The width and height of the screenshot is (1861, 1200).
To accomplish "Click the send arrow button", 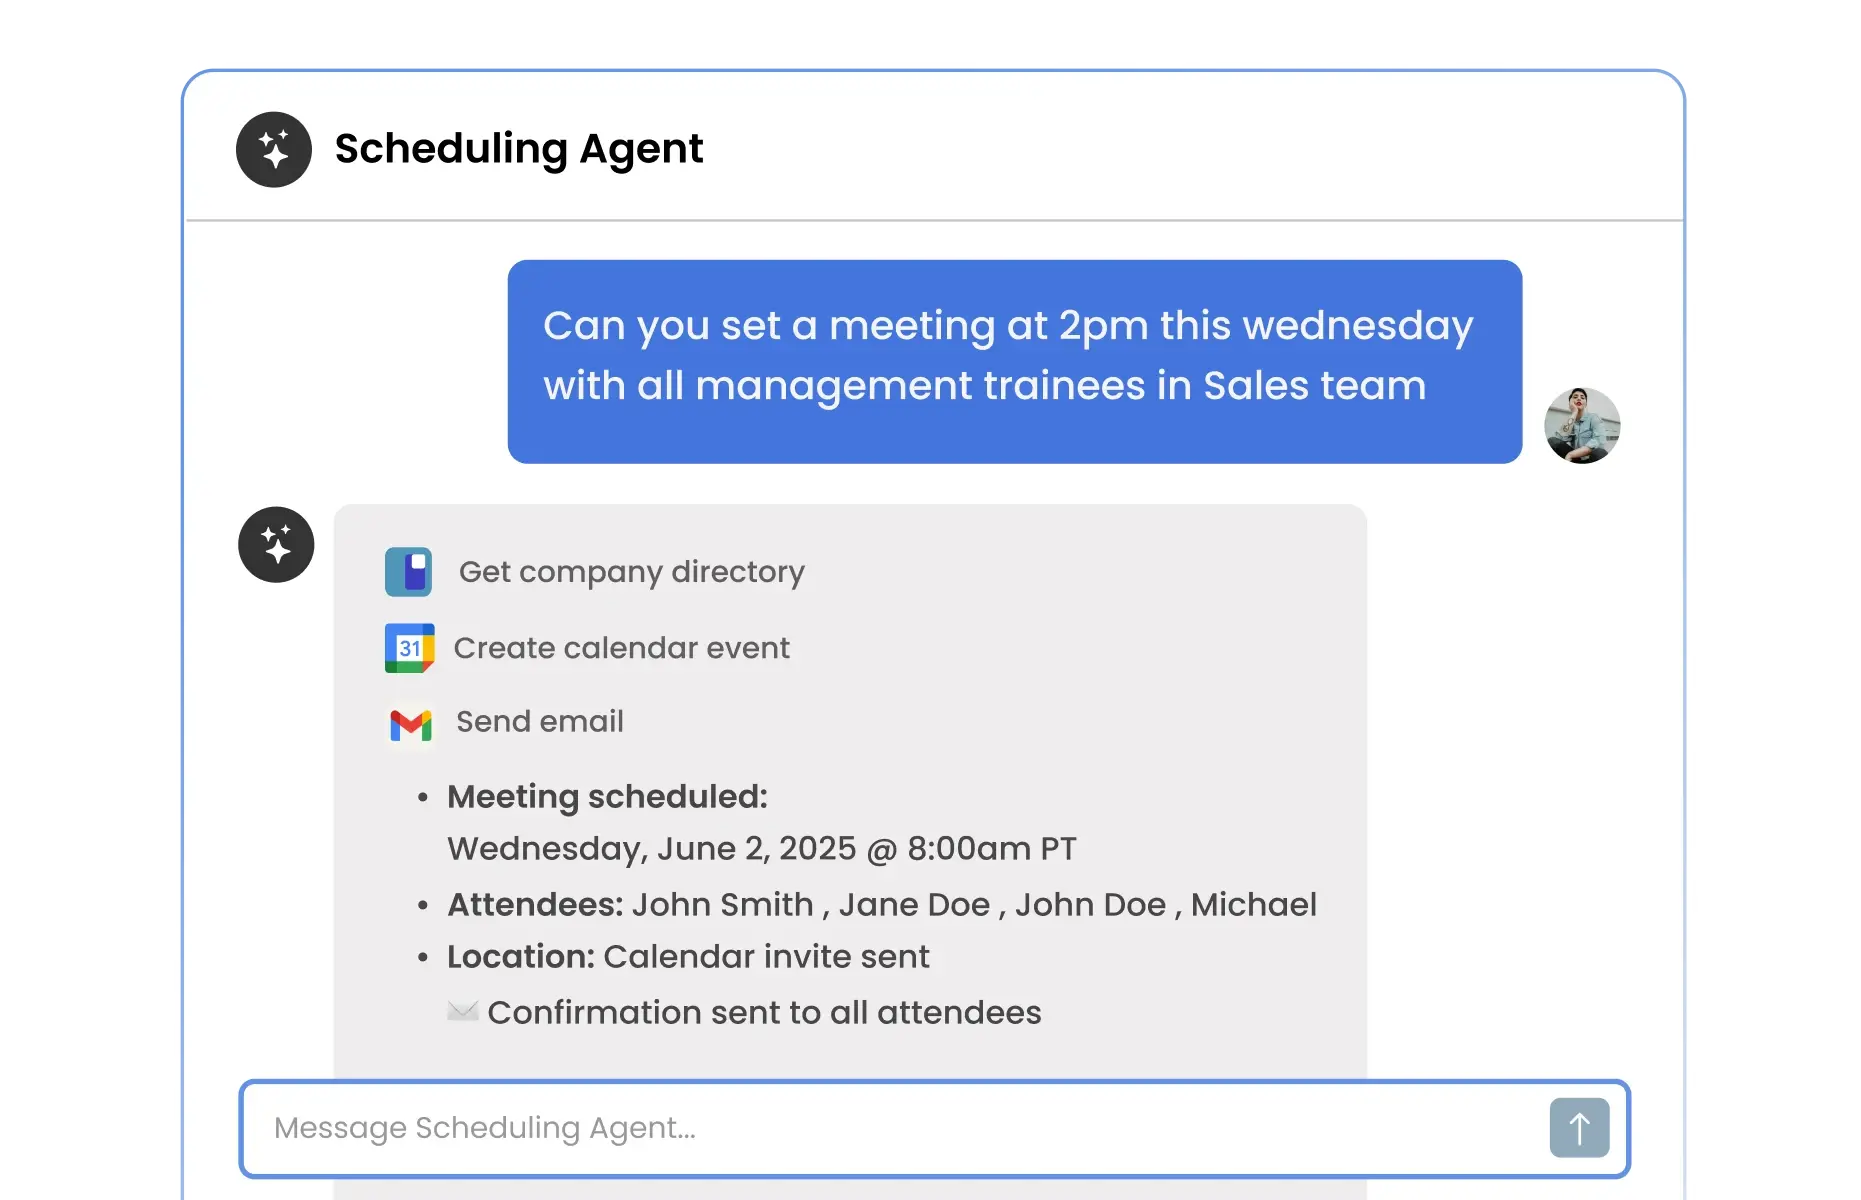I will click(1578, 1127).
